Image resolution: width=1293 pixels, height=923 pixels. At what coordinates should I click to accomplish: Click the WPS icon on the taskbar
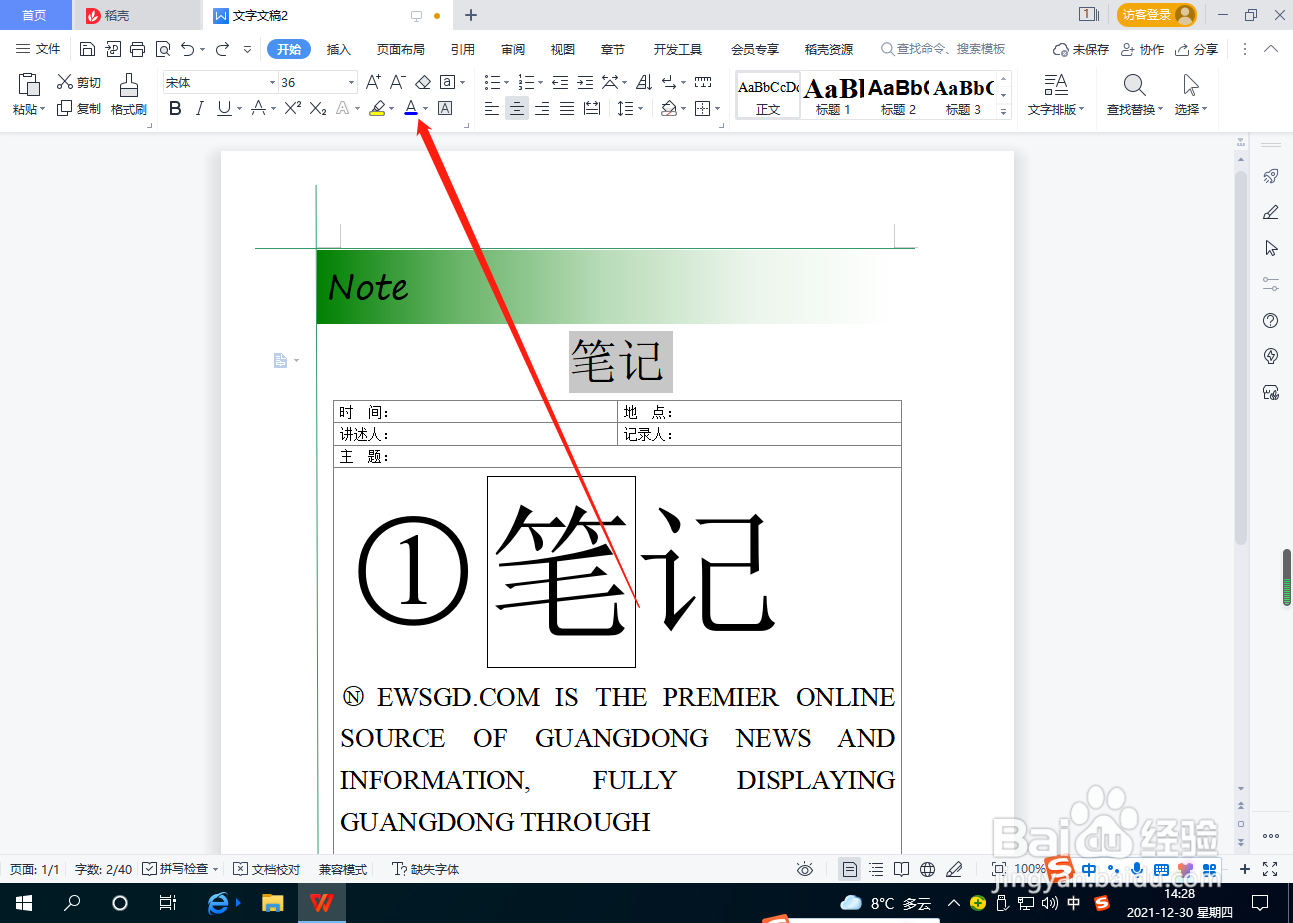coord(322,903)
